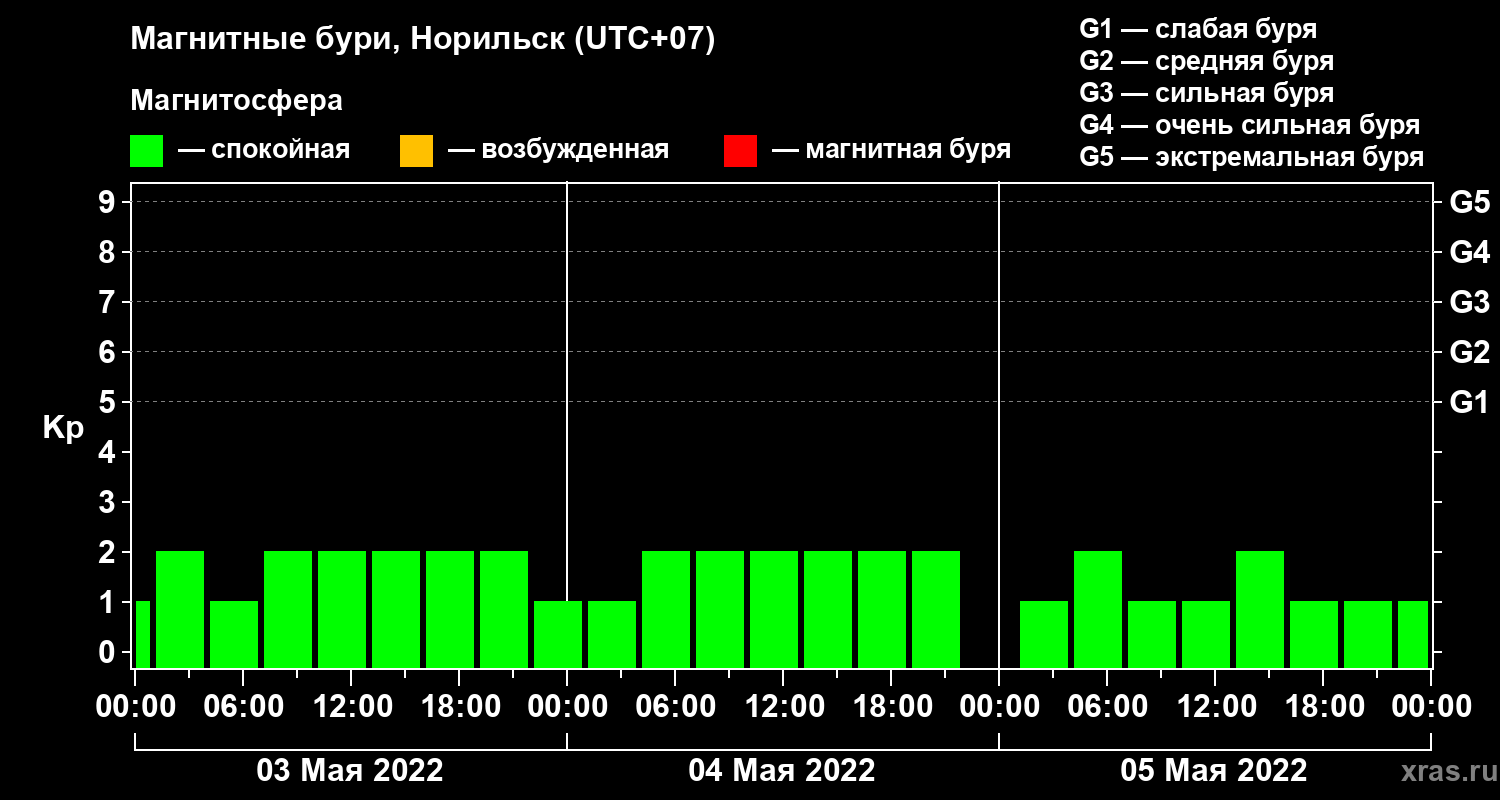Click the Kp 2 bar before 06:00 on 05 May

(x=1098, y=609)
